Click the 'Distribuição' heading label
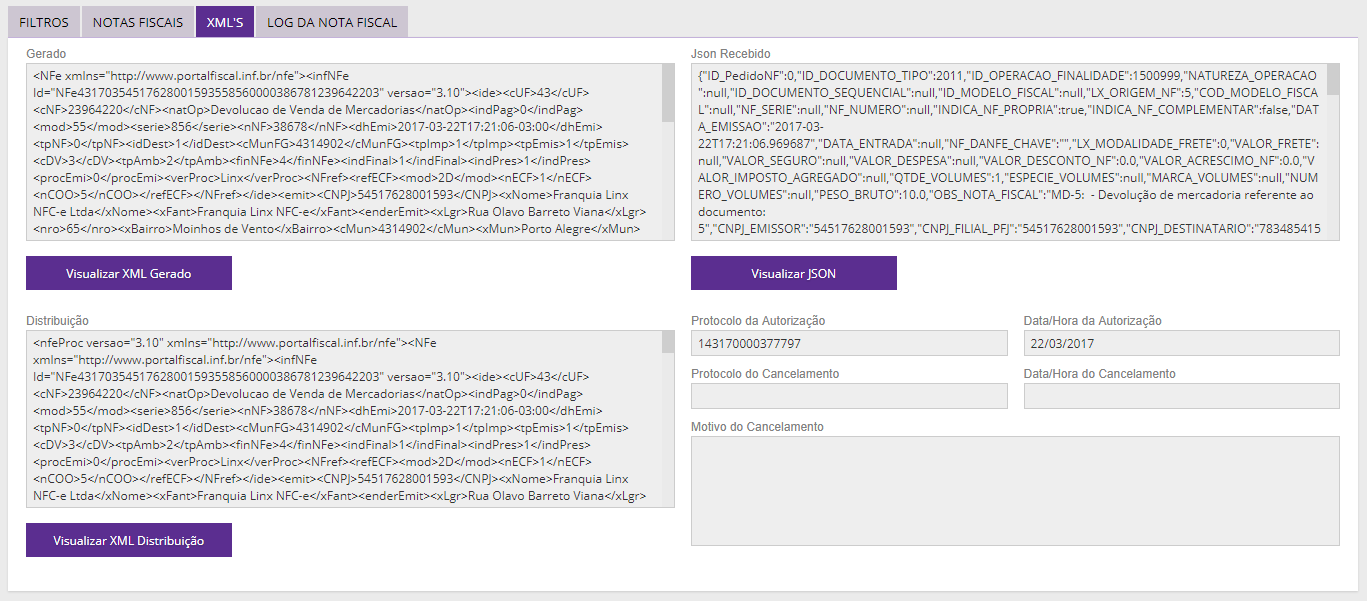Image resolution: width=1367 pixels, height=601 pixels. tap(58, 320)
